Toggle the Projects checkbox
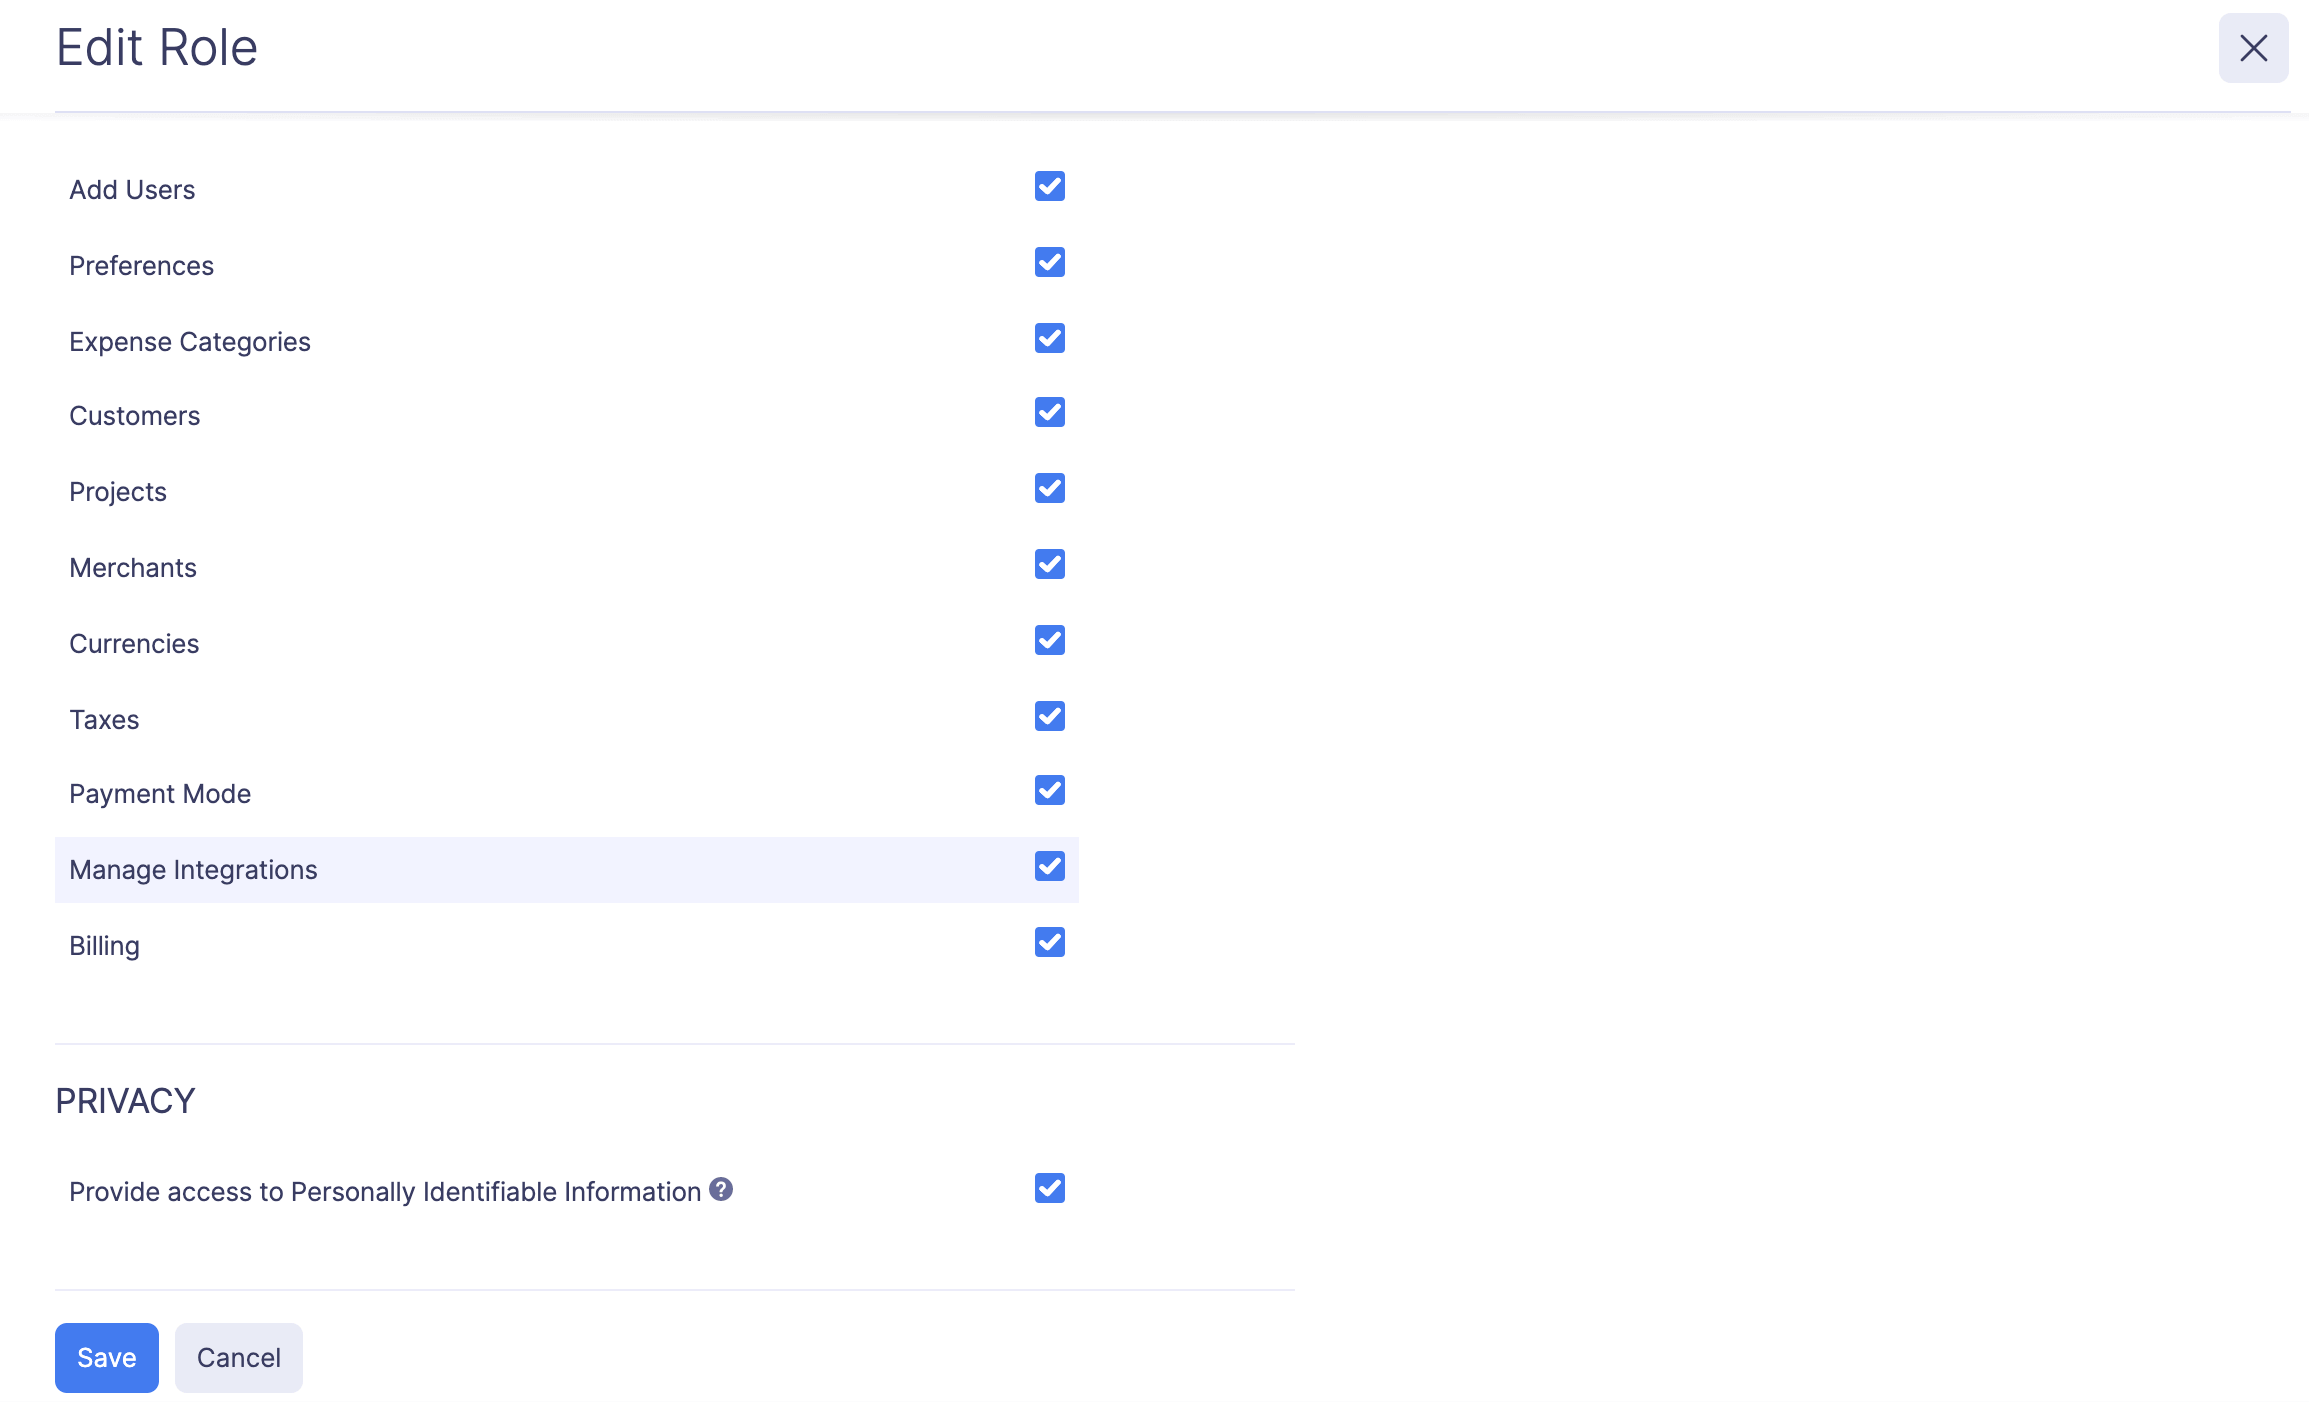This screenshot has height=1402, width=2309. pos(1049,488)
